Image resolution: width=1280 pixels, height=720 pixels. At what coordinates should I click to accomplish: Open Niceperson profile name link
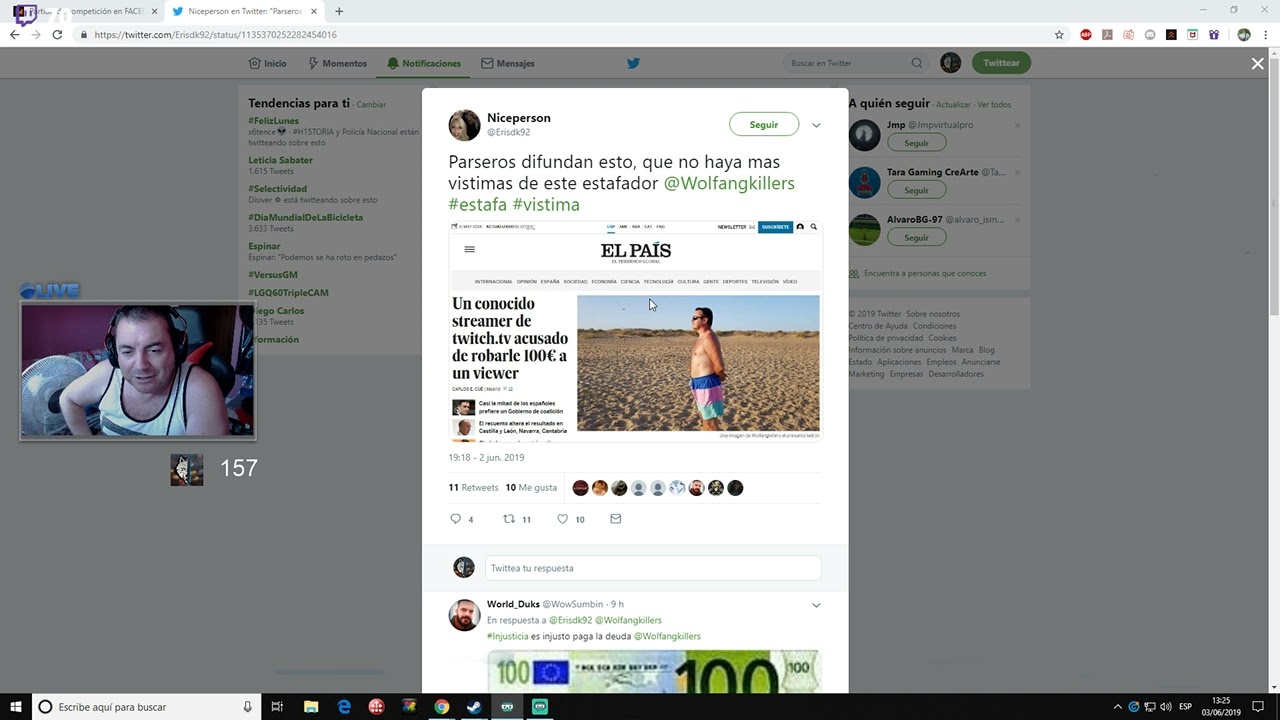pyautogui.click(x=518, y=118)
